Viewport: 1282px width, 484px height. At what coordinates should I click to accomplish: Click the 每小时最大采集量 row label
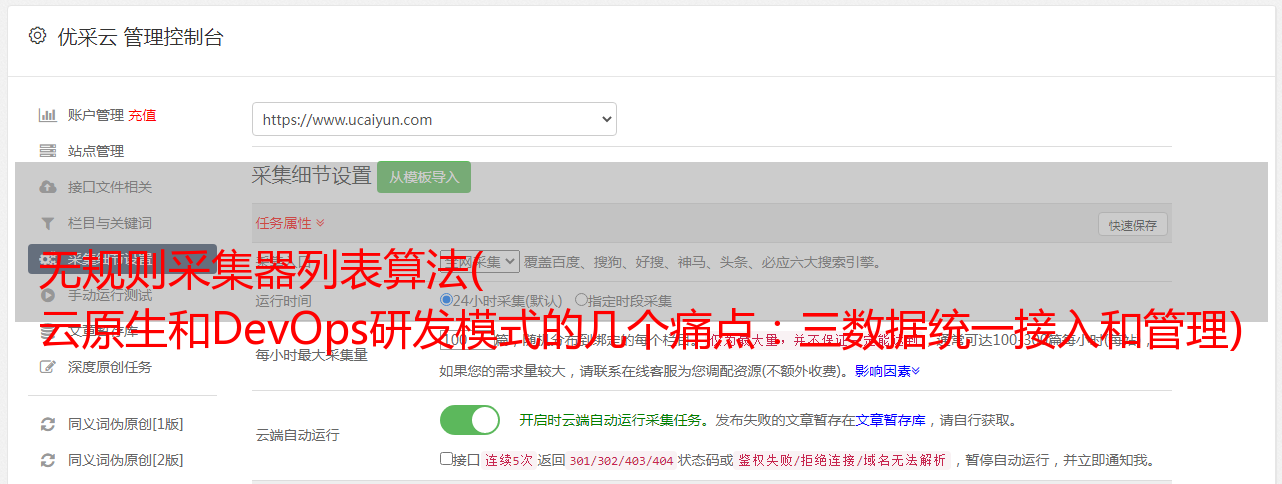[x=311, y=354]
